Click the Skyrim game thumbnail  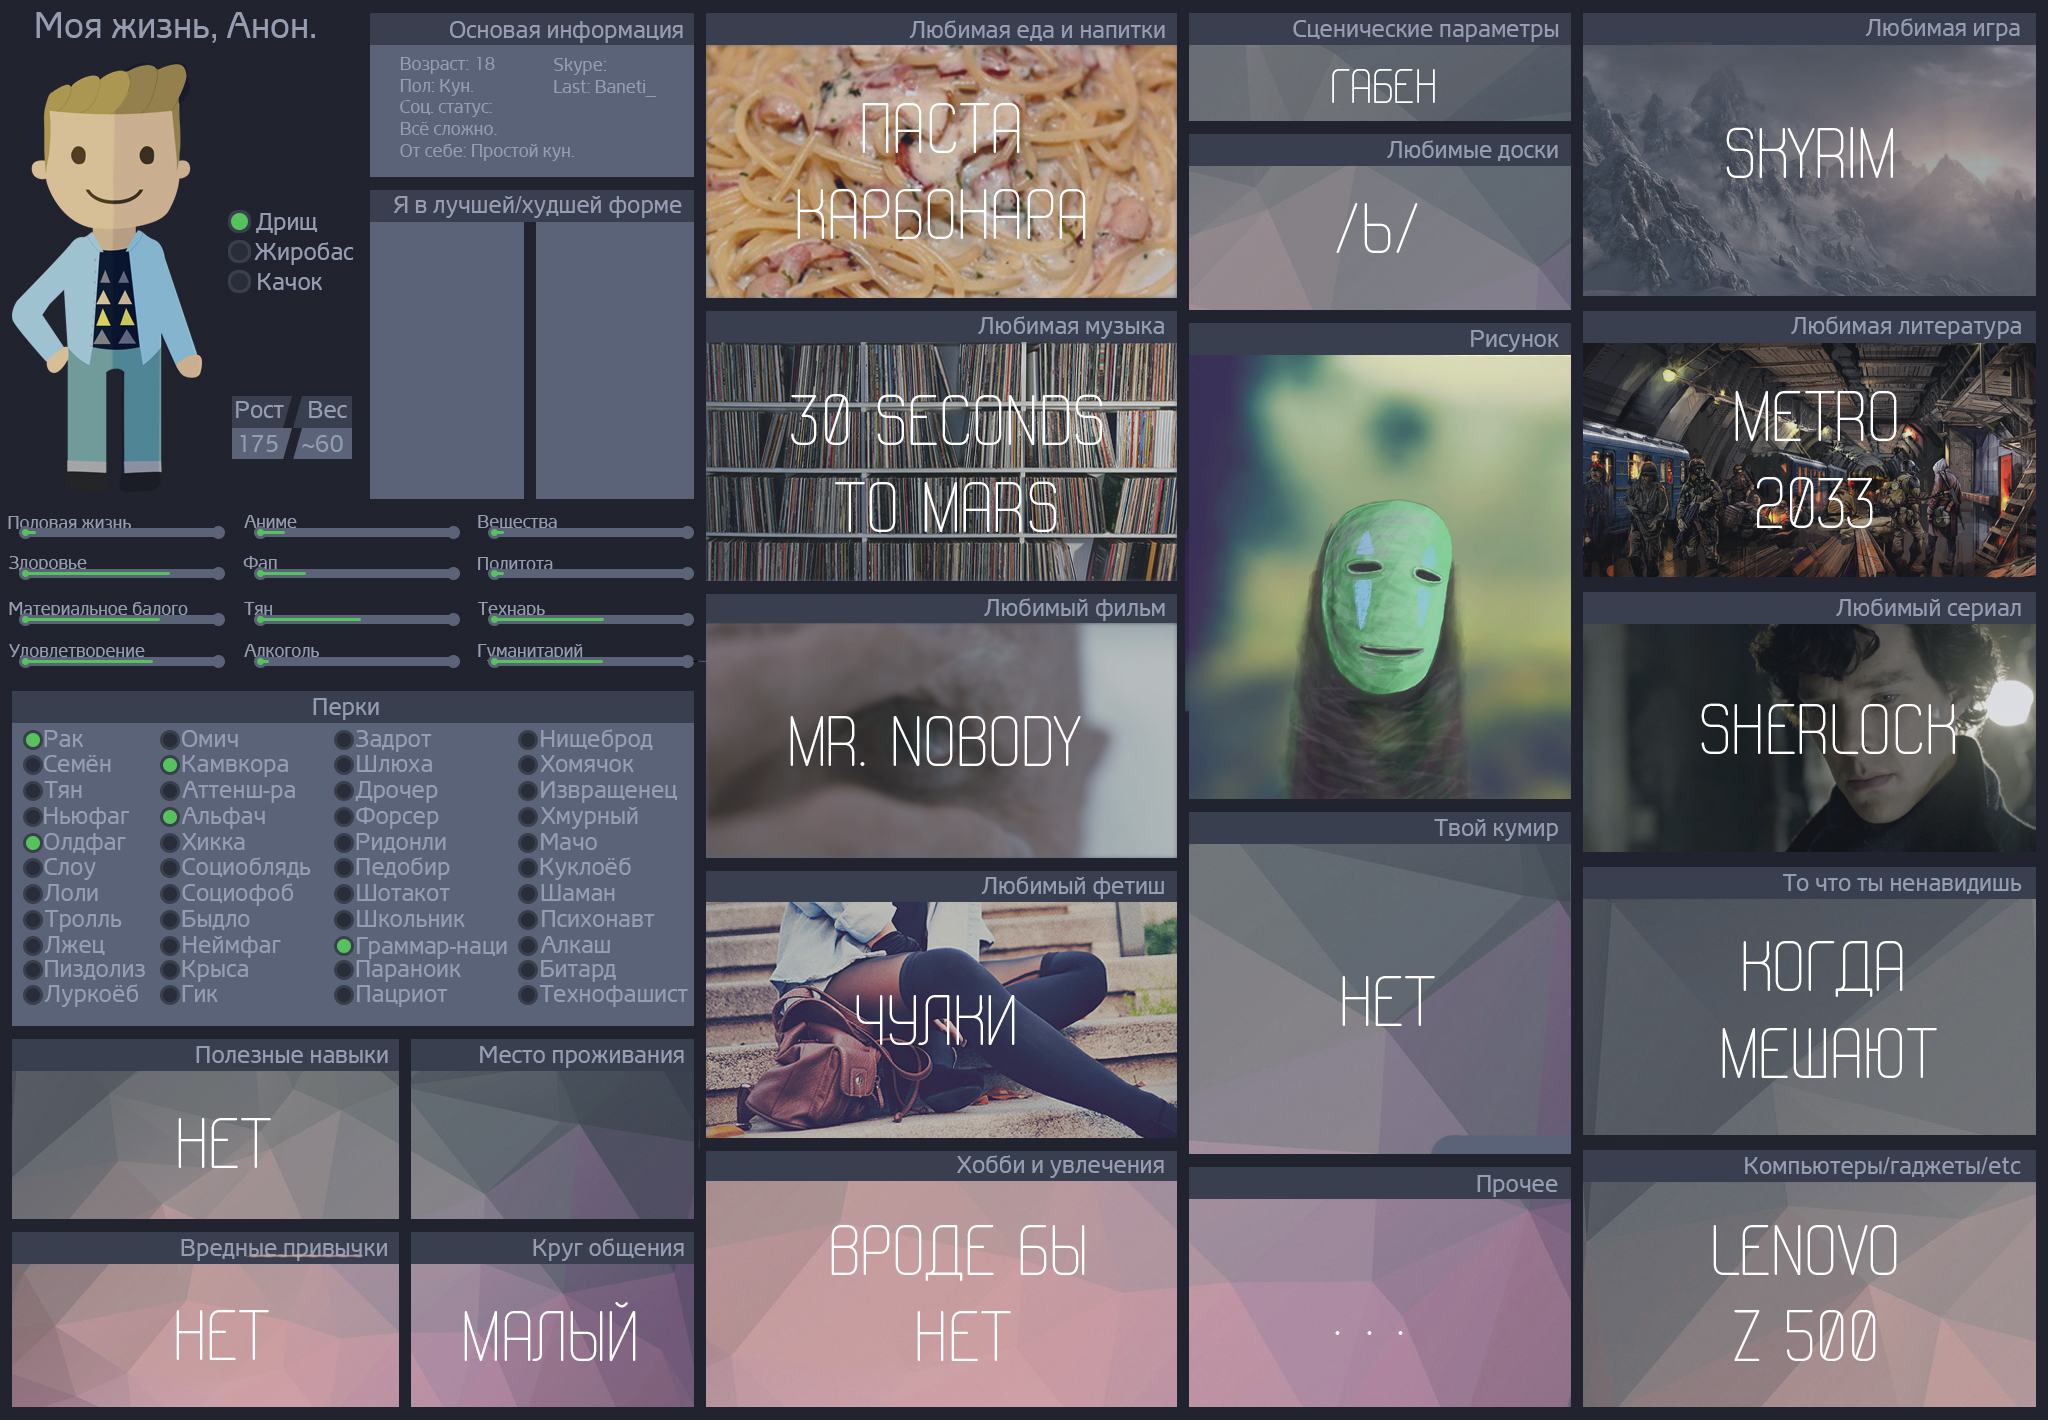(x=1808, y=170)
